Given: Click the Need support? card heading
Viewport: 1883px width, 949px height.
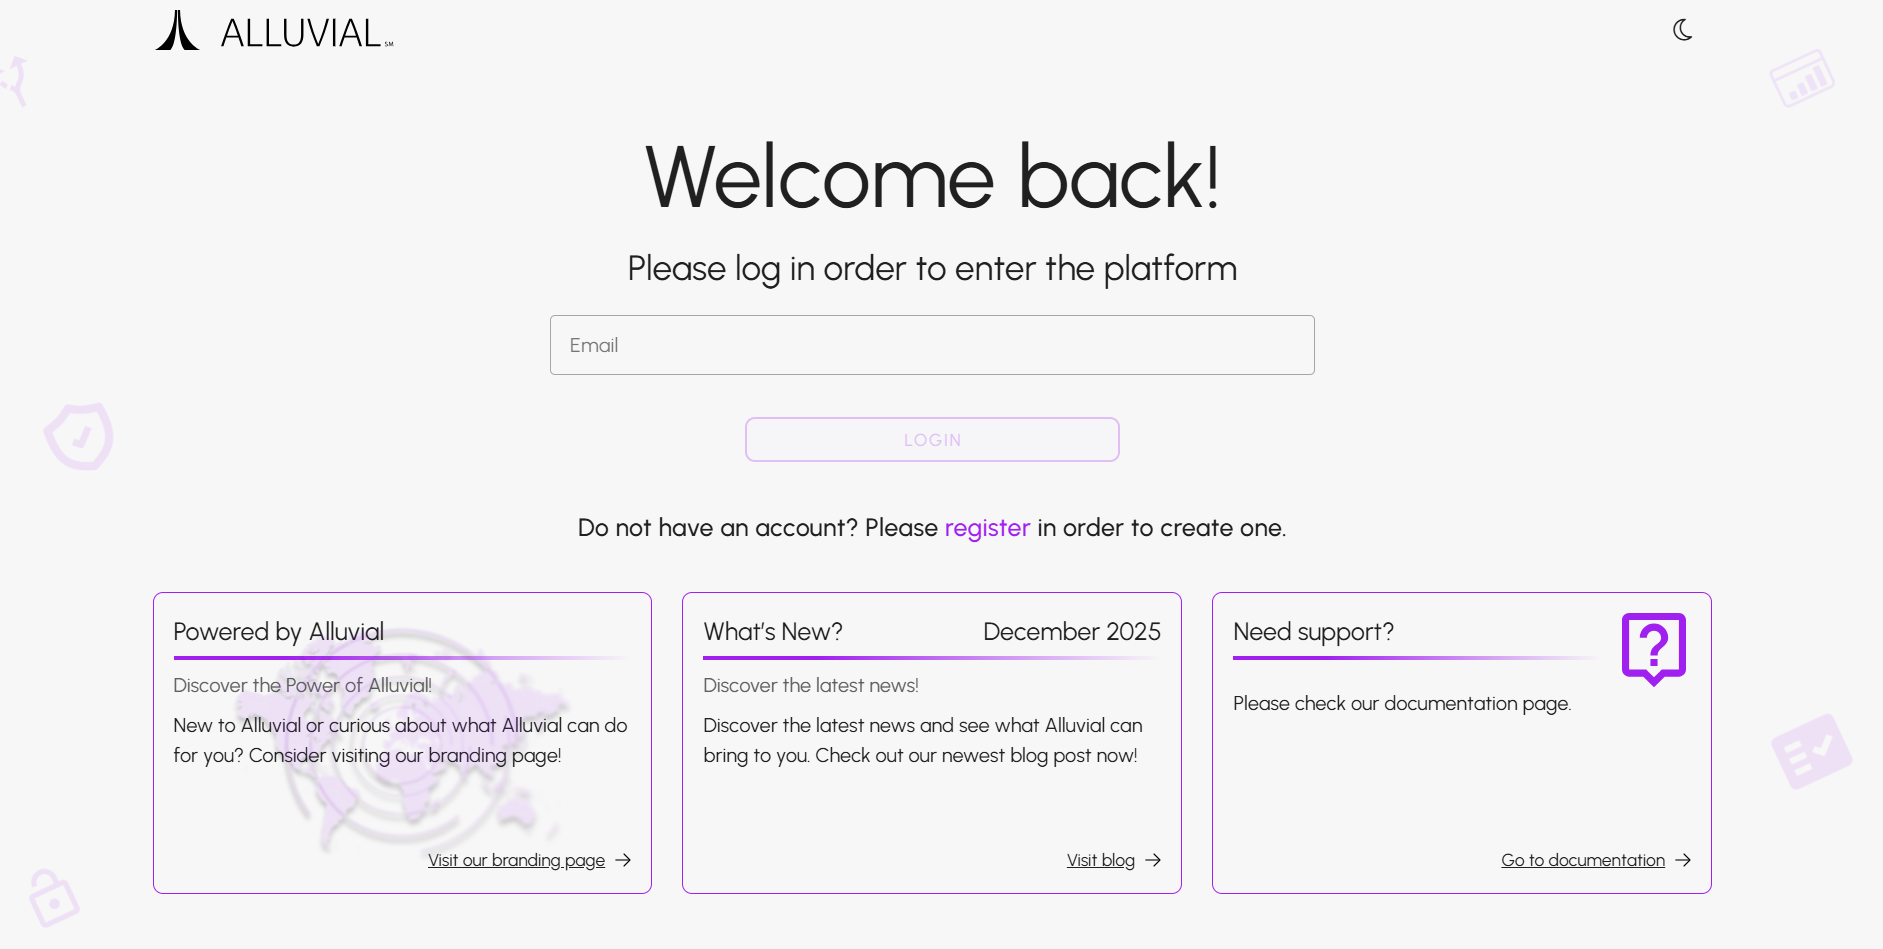Looking at the screenshot, I should (x=1313, y=632).
